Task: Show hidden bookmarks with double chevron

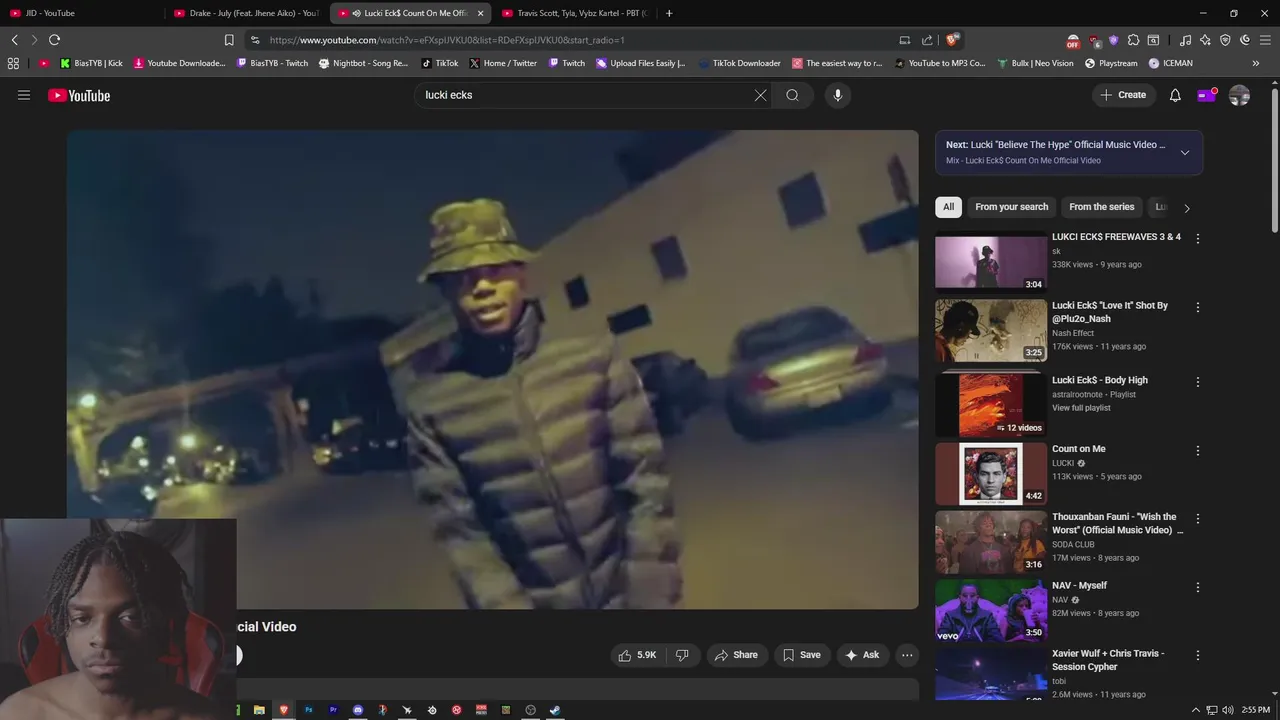Action: click(1256, 63)
